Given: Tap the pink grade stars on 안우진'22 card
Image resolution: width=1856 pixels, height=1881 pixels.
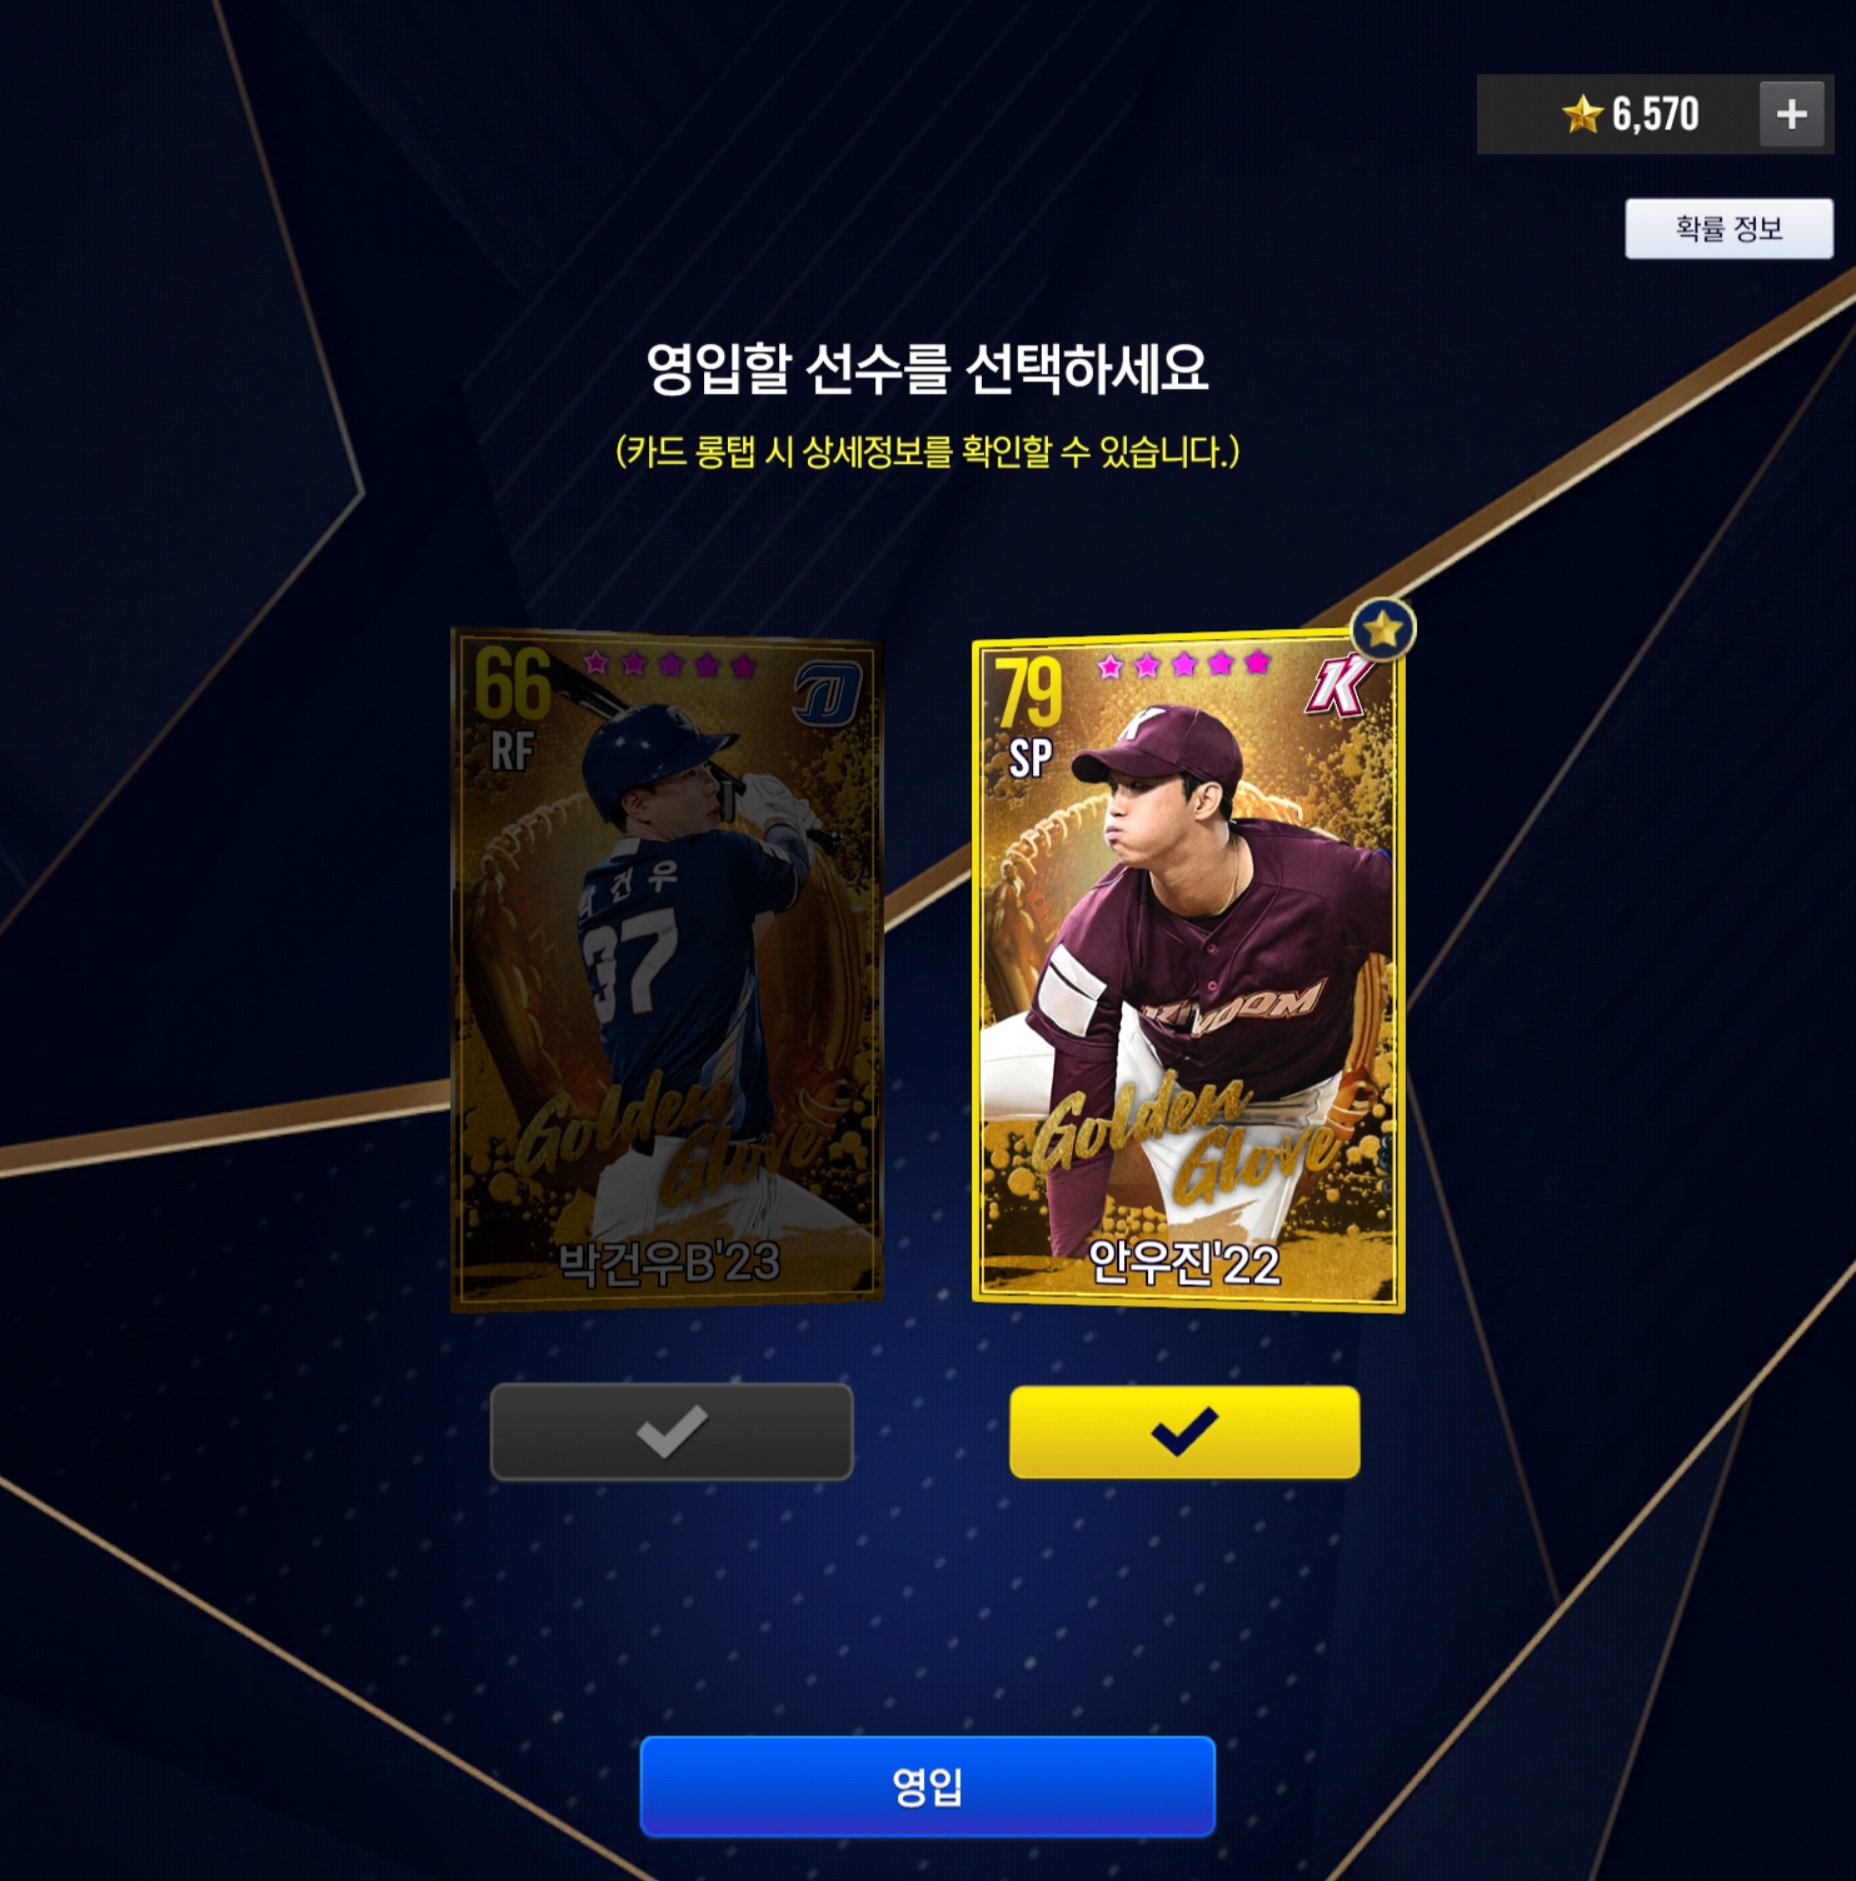Looking at the screenshot, I should click(x=1183, y=664).
